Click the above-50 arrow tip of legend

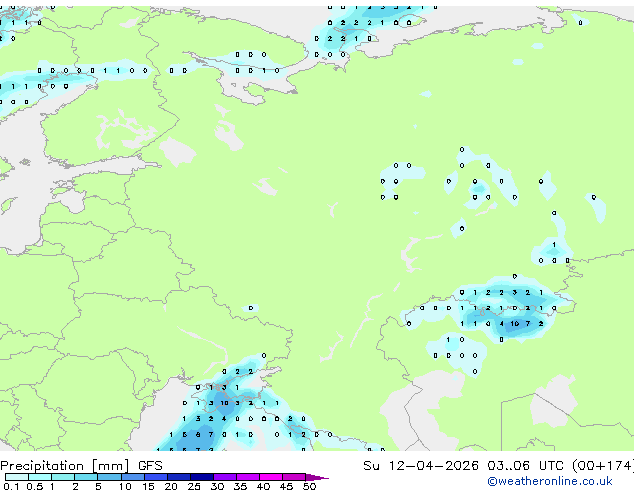click(317, 477)
